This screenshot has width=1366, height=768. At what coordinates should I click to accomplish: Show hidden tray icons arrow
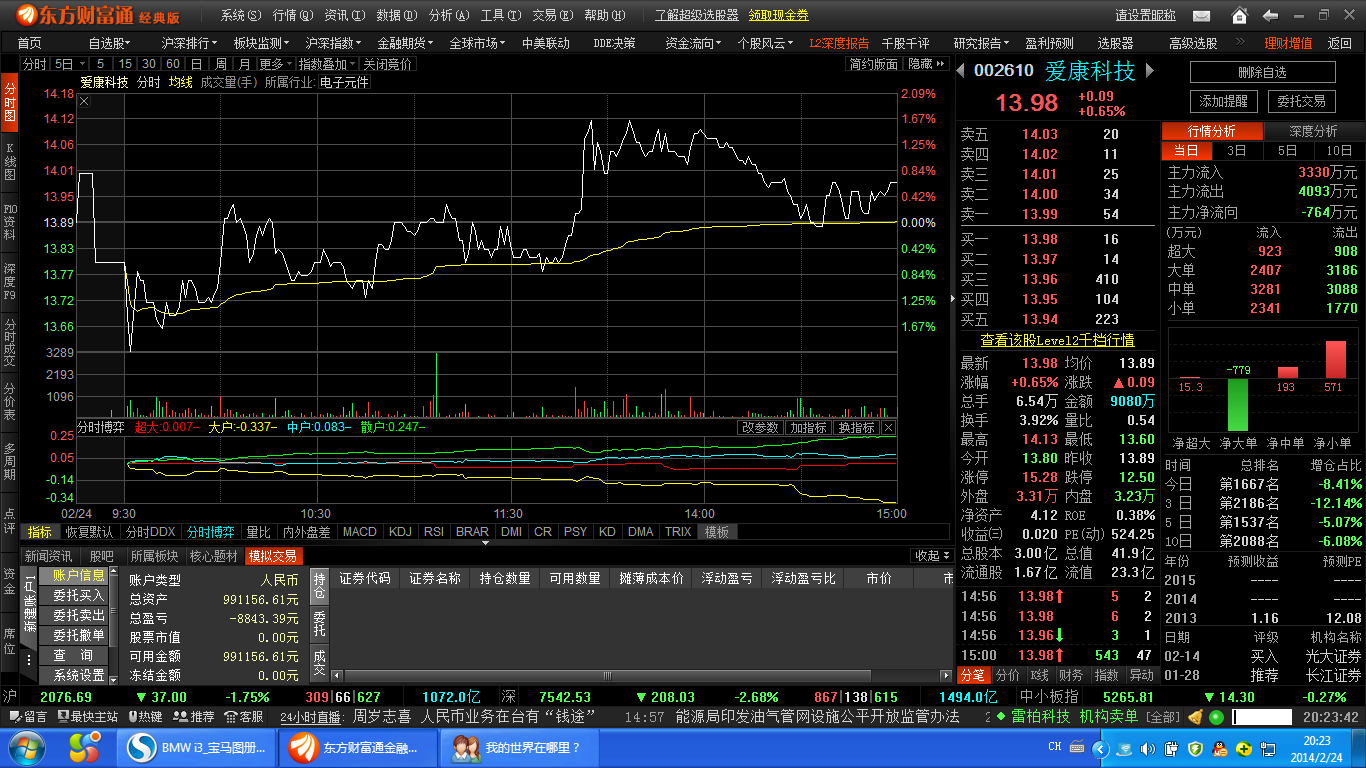coord(1102,748)
